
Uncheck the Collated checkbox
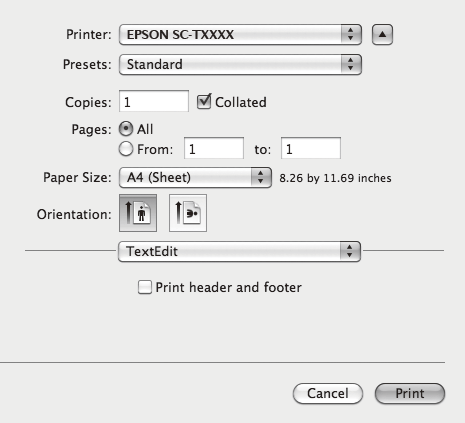204,102
